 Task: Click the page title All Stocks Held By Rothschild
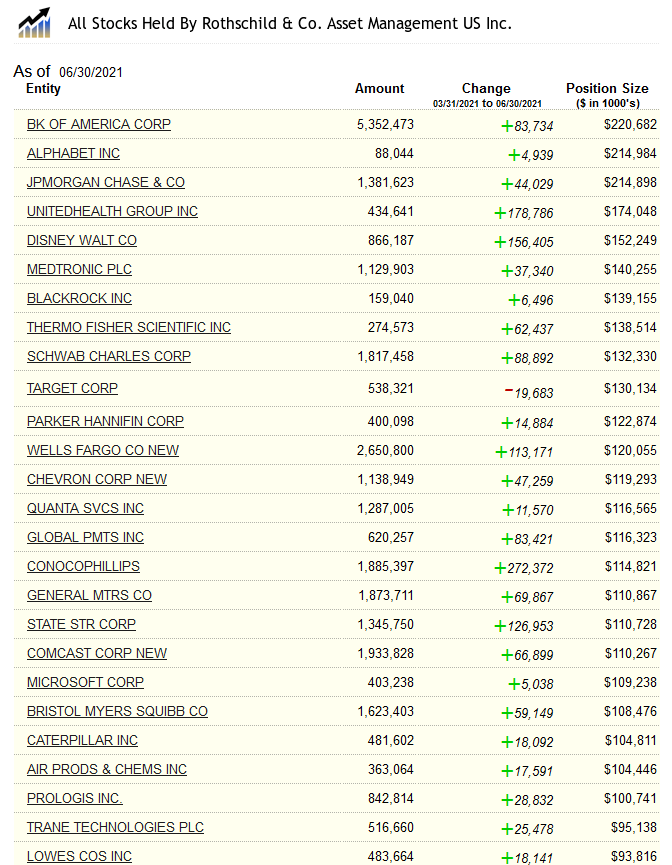(290, 24)
